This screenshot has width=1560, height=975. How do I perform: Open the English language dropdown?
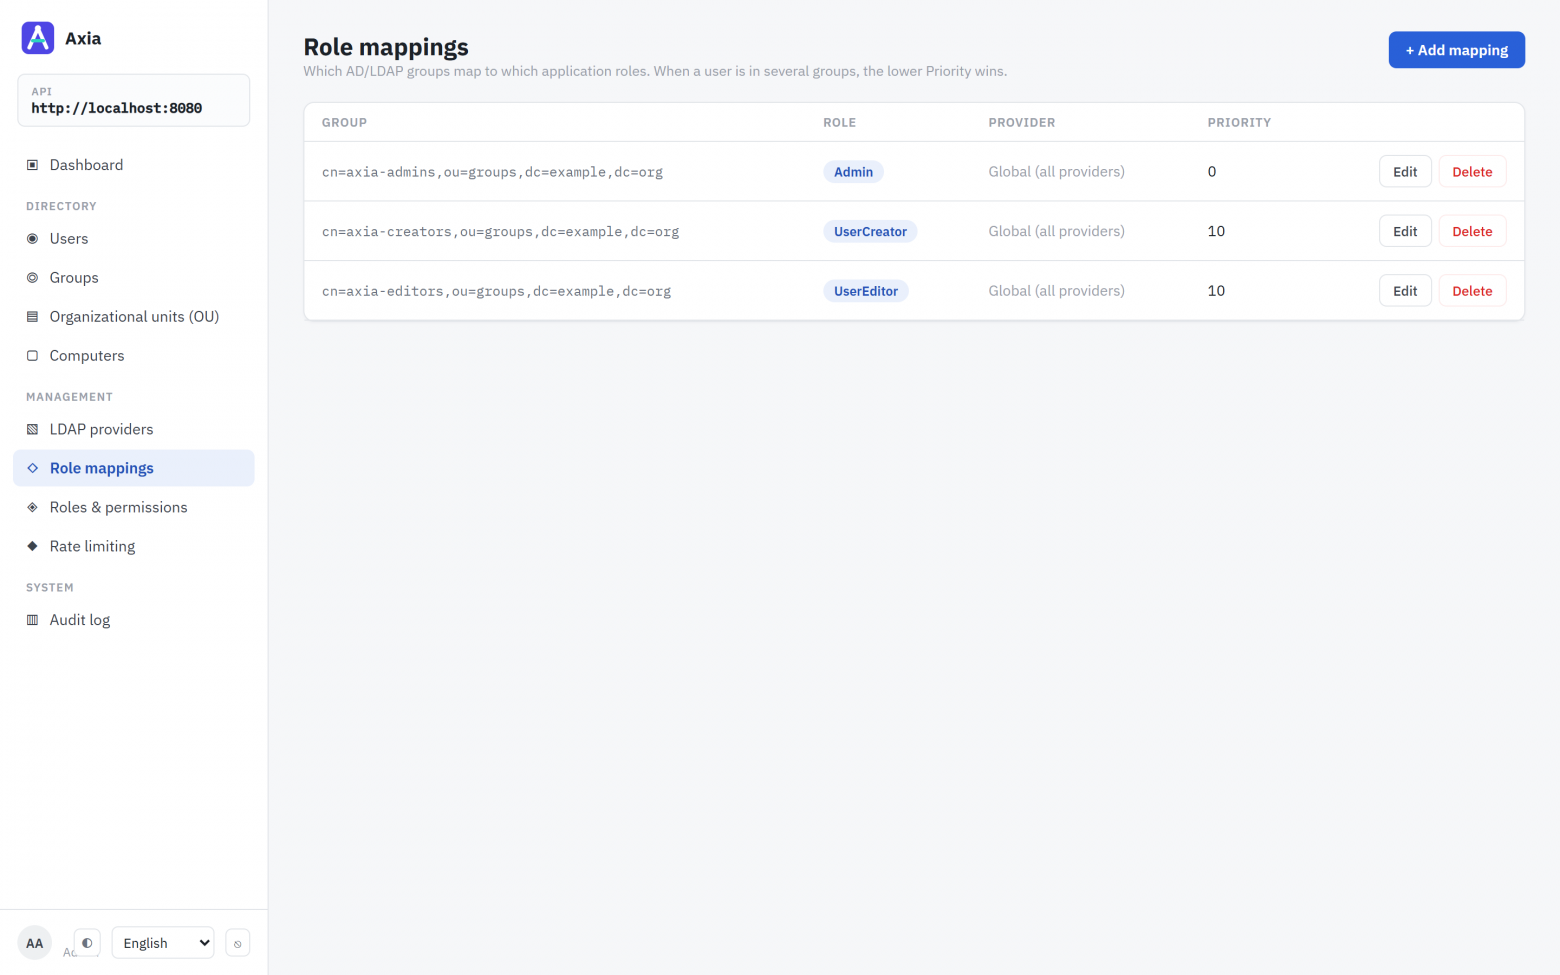pos(163,943)
